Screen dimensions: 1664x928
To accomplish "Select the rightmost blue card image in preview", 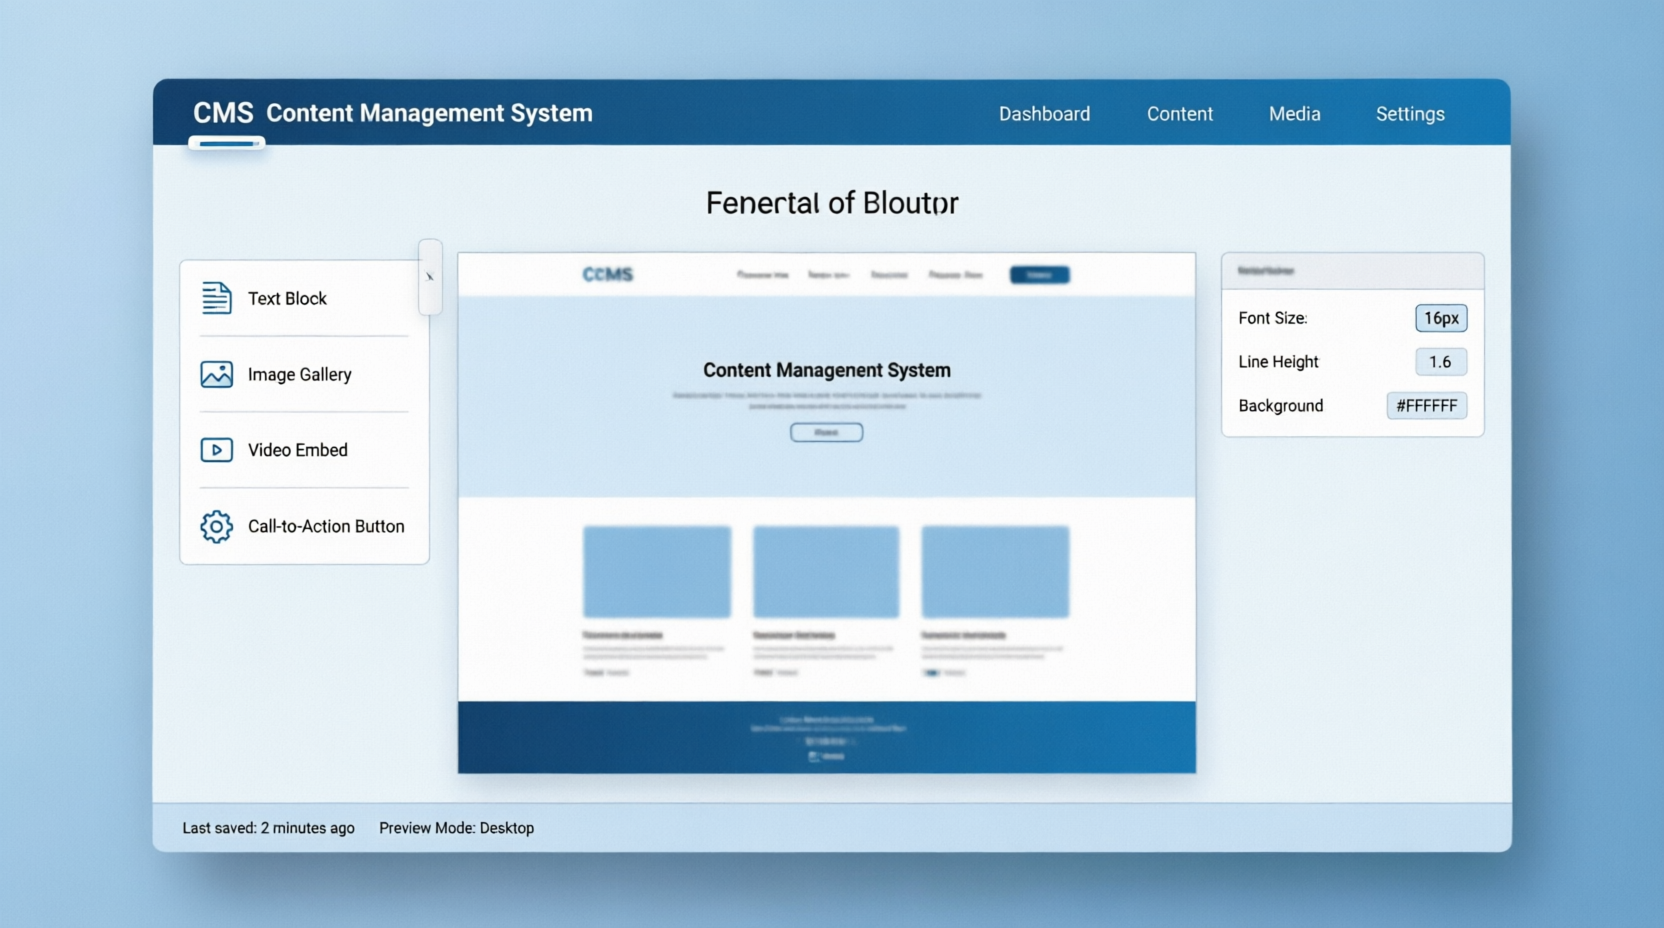I will click(x=995, y=572).
